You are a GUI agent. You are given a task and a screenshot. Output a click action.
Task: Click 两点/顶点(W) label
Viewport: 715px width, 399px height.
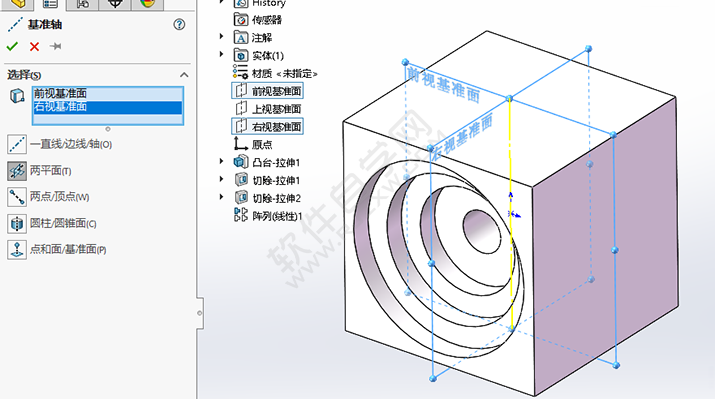[x=59, y=197]
